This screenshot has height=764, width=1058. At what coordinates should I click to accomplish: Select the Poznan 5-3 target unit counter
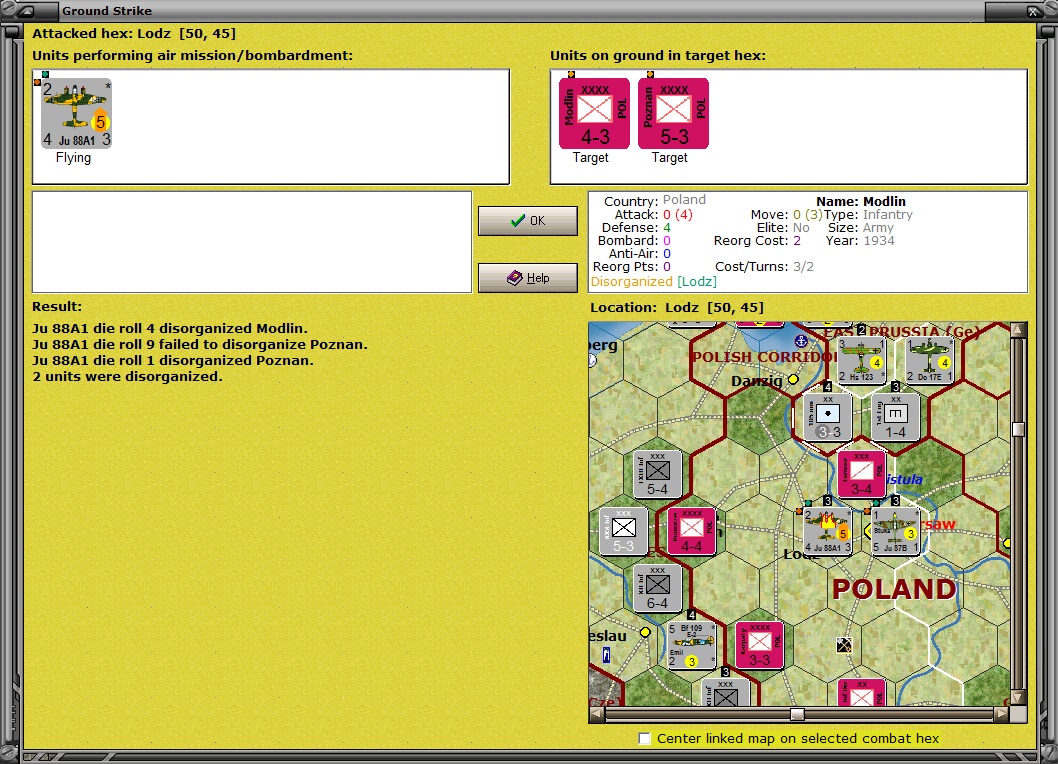point(673,113)
